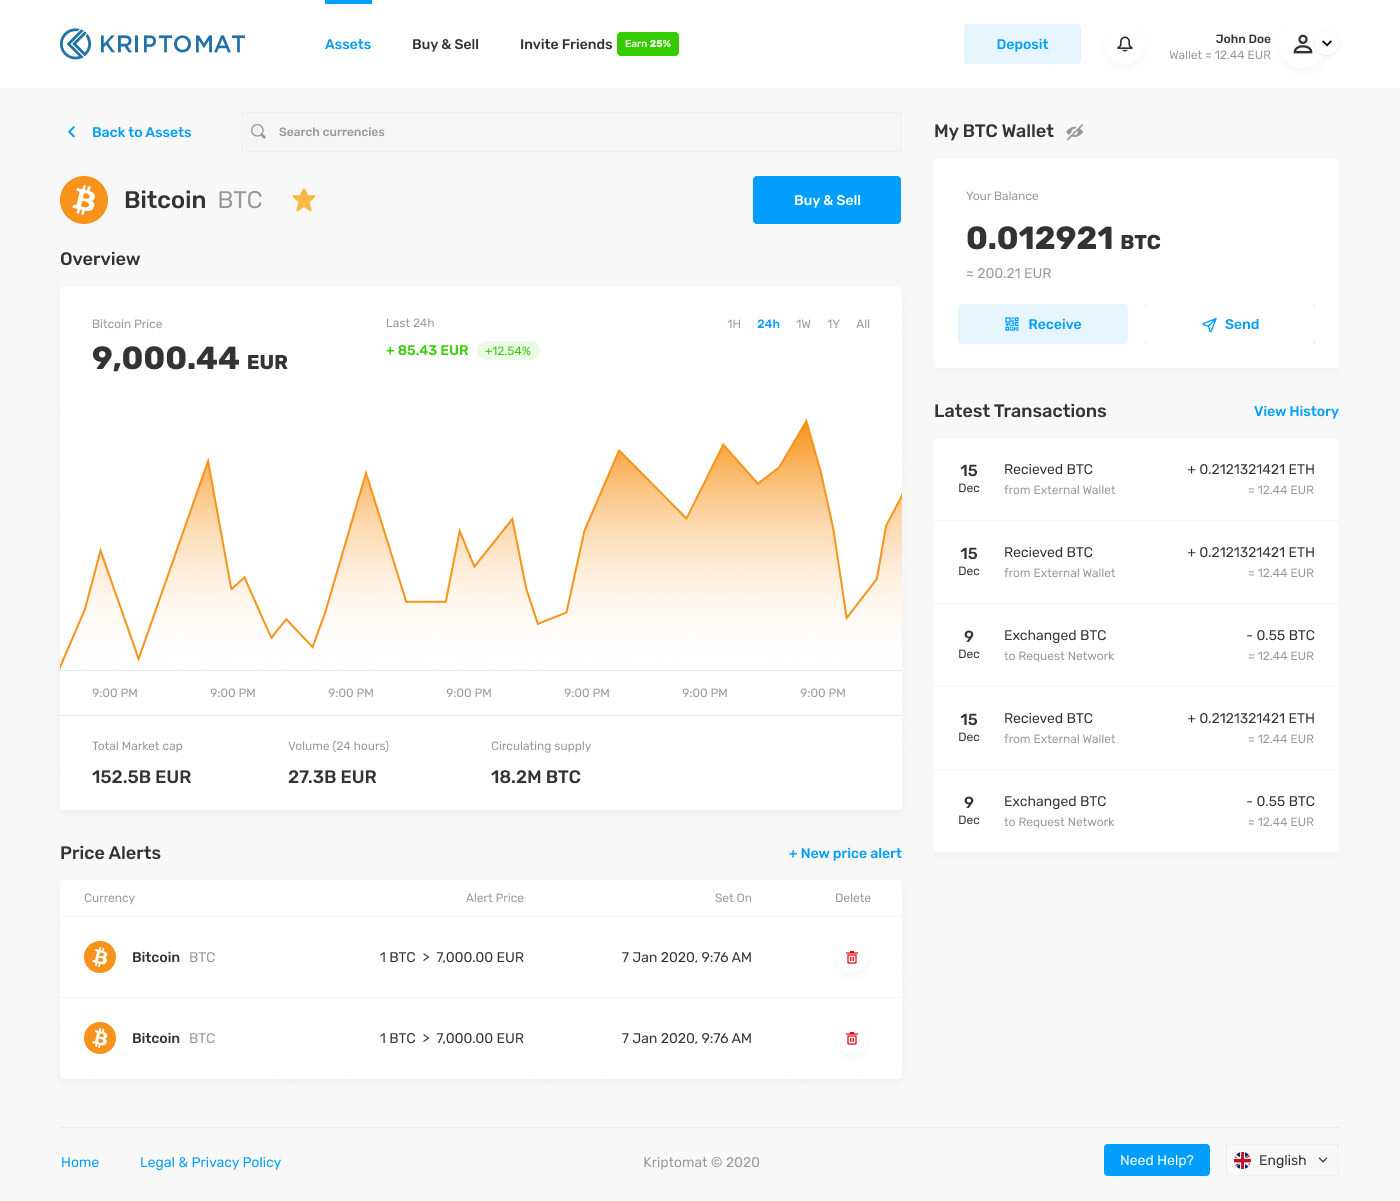
Task: Open Invite Friends page
Action: pyautogui.click(x=566, y=44)
